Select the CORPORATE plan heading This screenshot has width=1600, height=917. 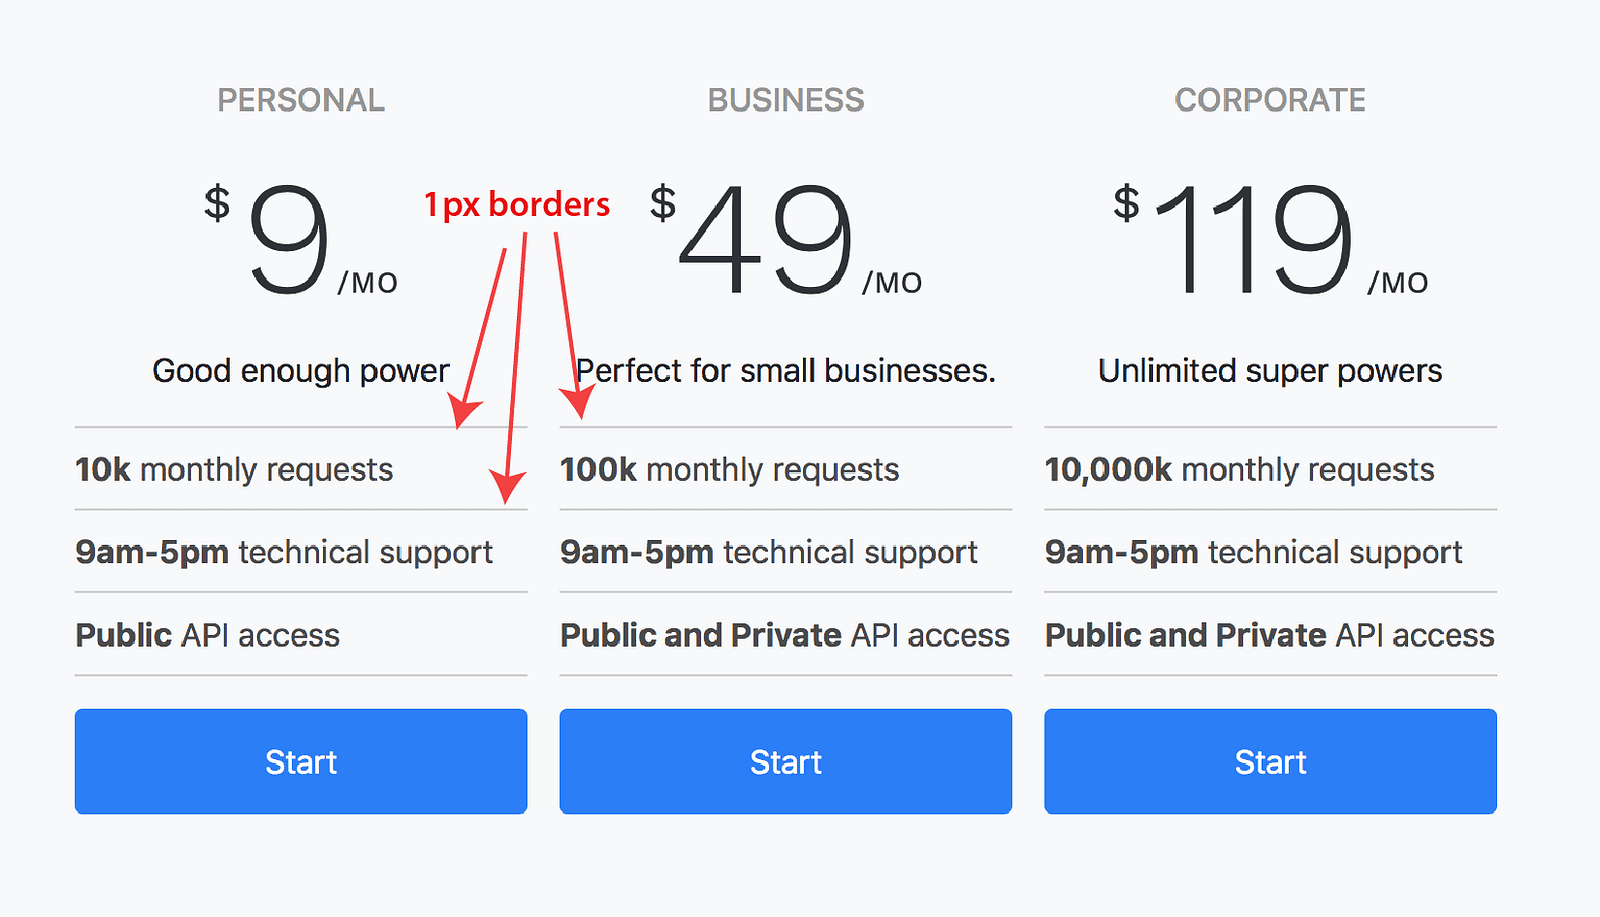[1270, 100]
